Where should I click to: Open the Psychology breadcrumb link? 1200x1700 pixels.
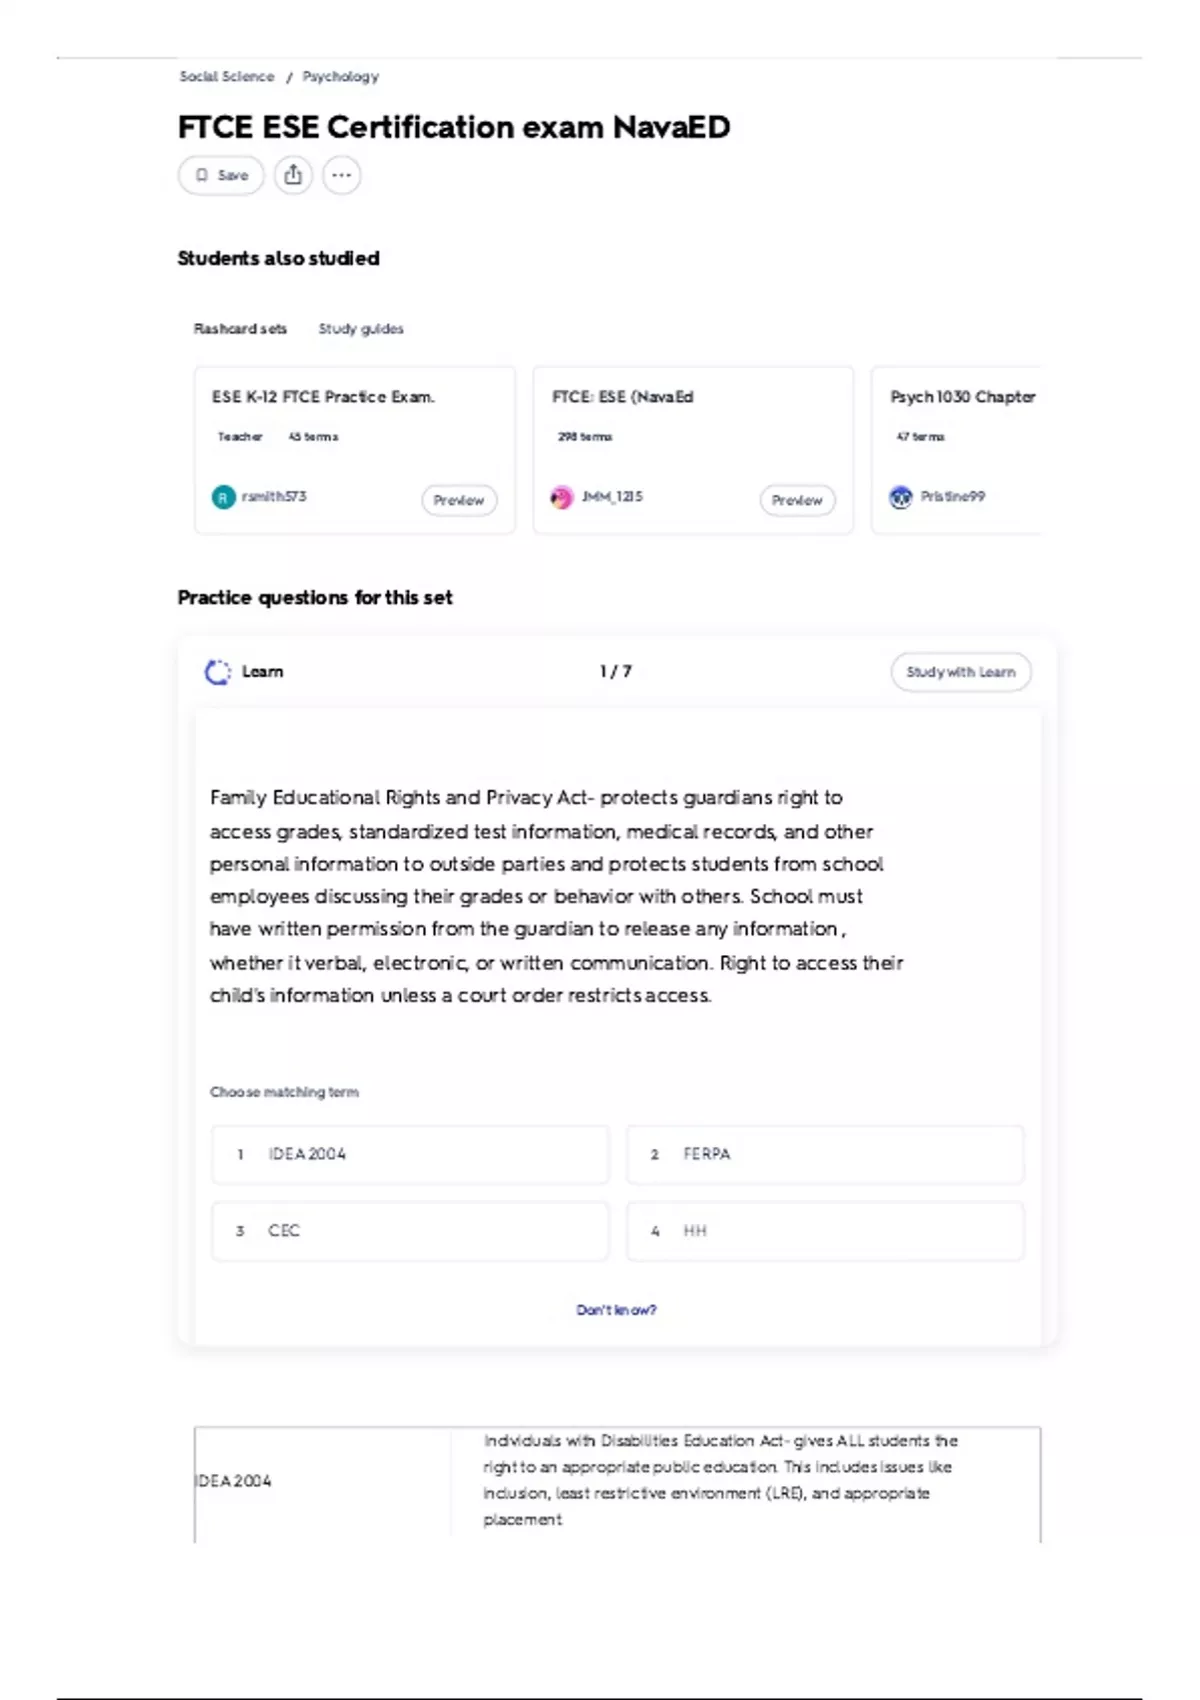pyautogui.click(x=341, y=77)
